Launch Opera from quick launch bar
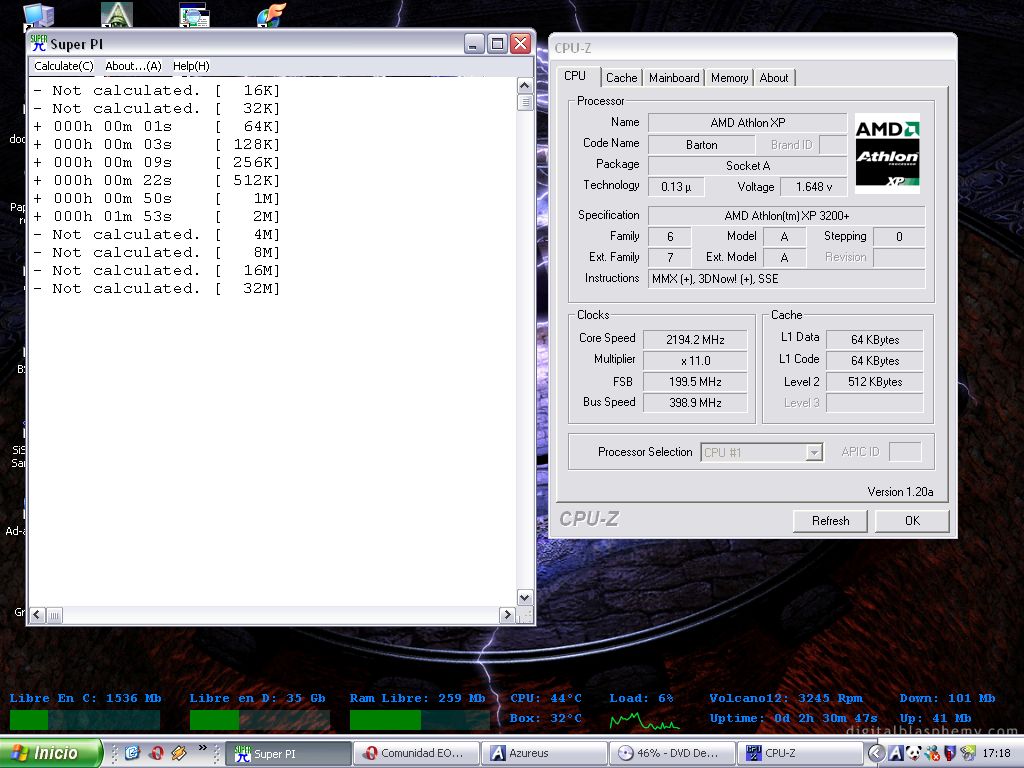 pos(156,753)
